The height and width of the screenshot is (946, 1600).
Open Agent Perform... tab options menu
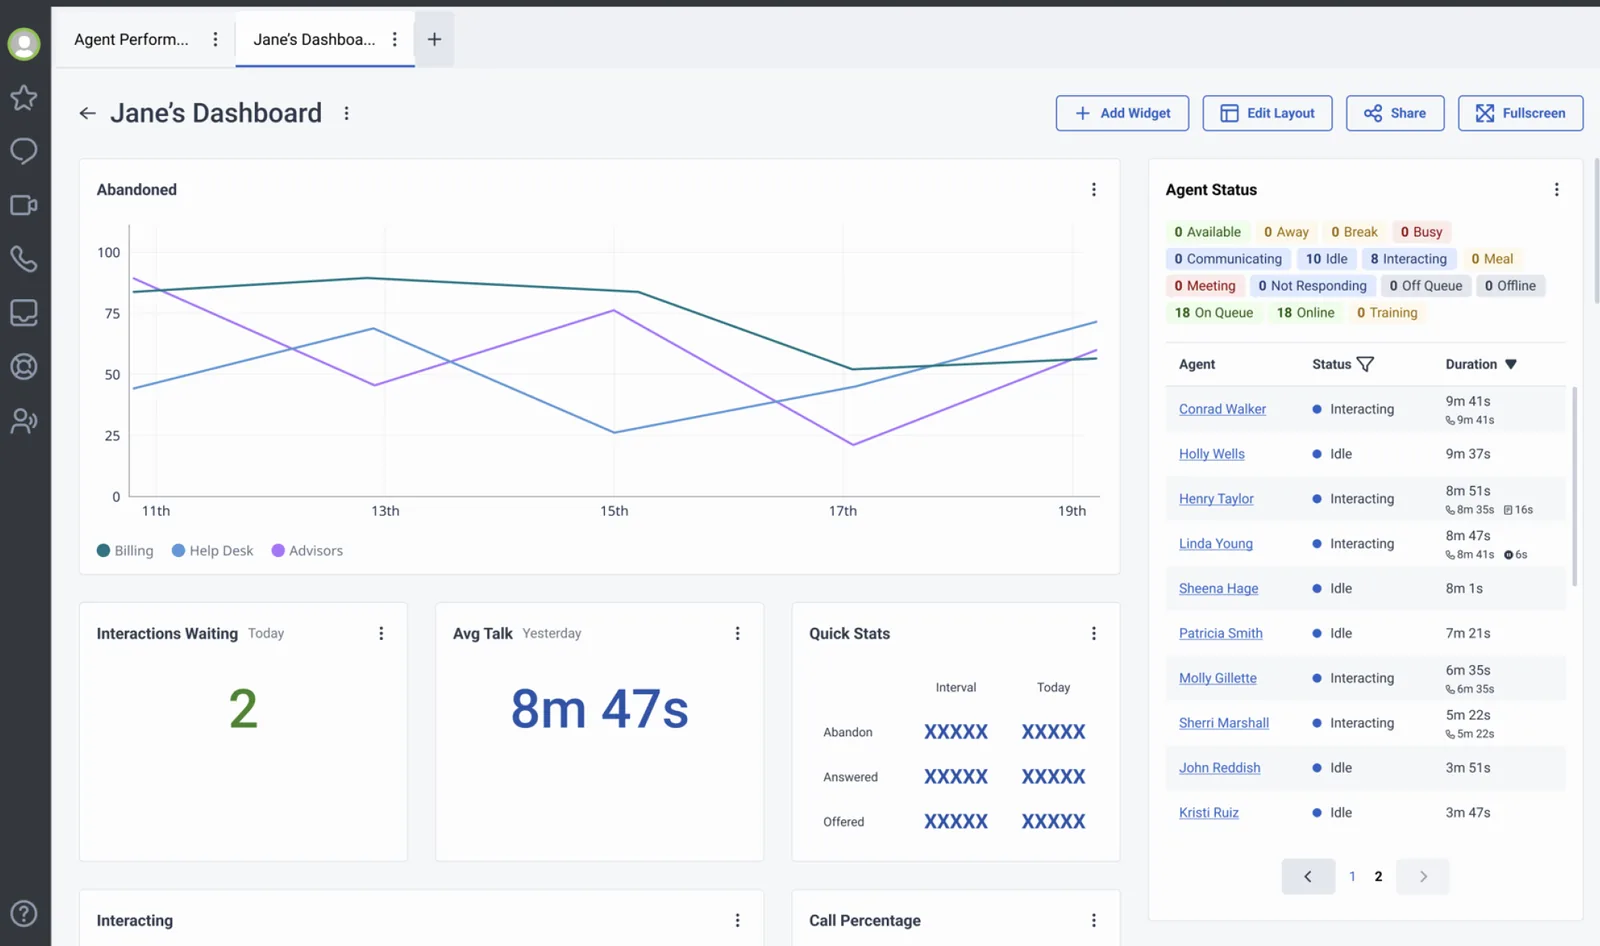pos(215,40)
